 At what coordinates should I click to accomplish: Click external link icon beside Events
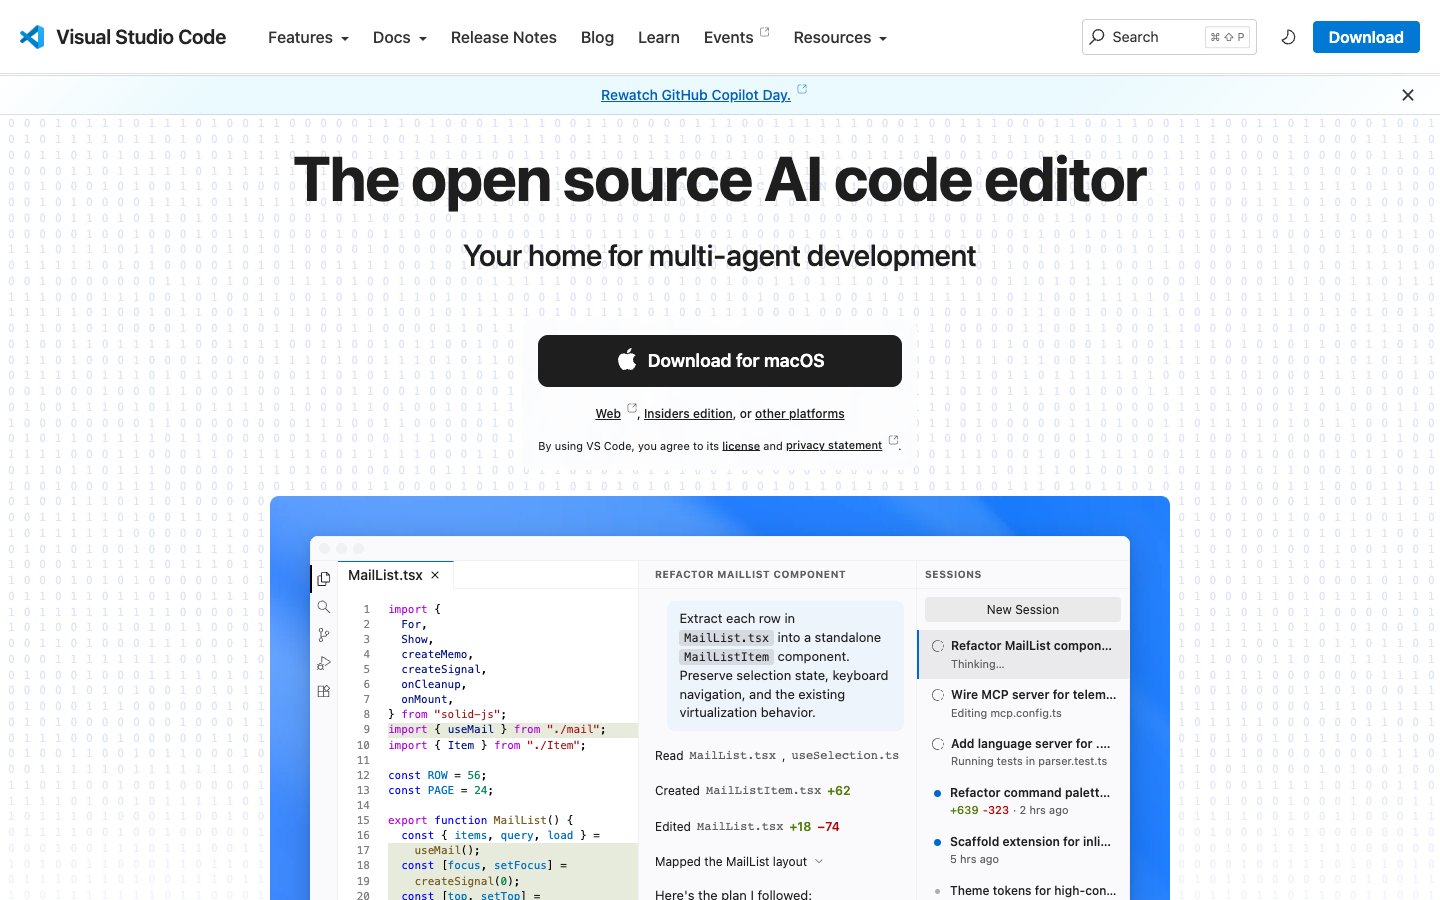tap(765, 31)
